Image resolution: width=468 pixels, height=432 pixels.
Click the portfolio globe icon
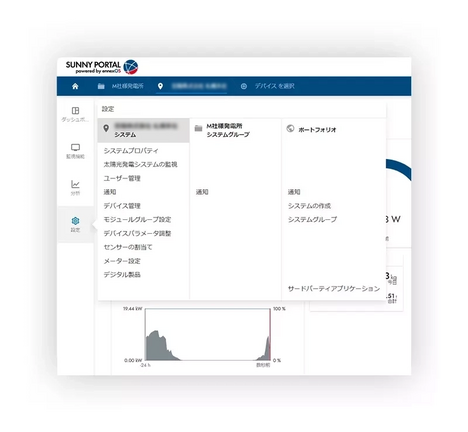point(290,129)
